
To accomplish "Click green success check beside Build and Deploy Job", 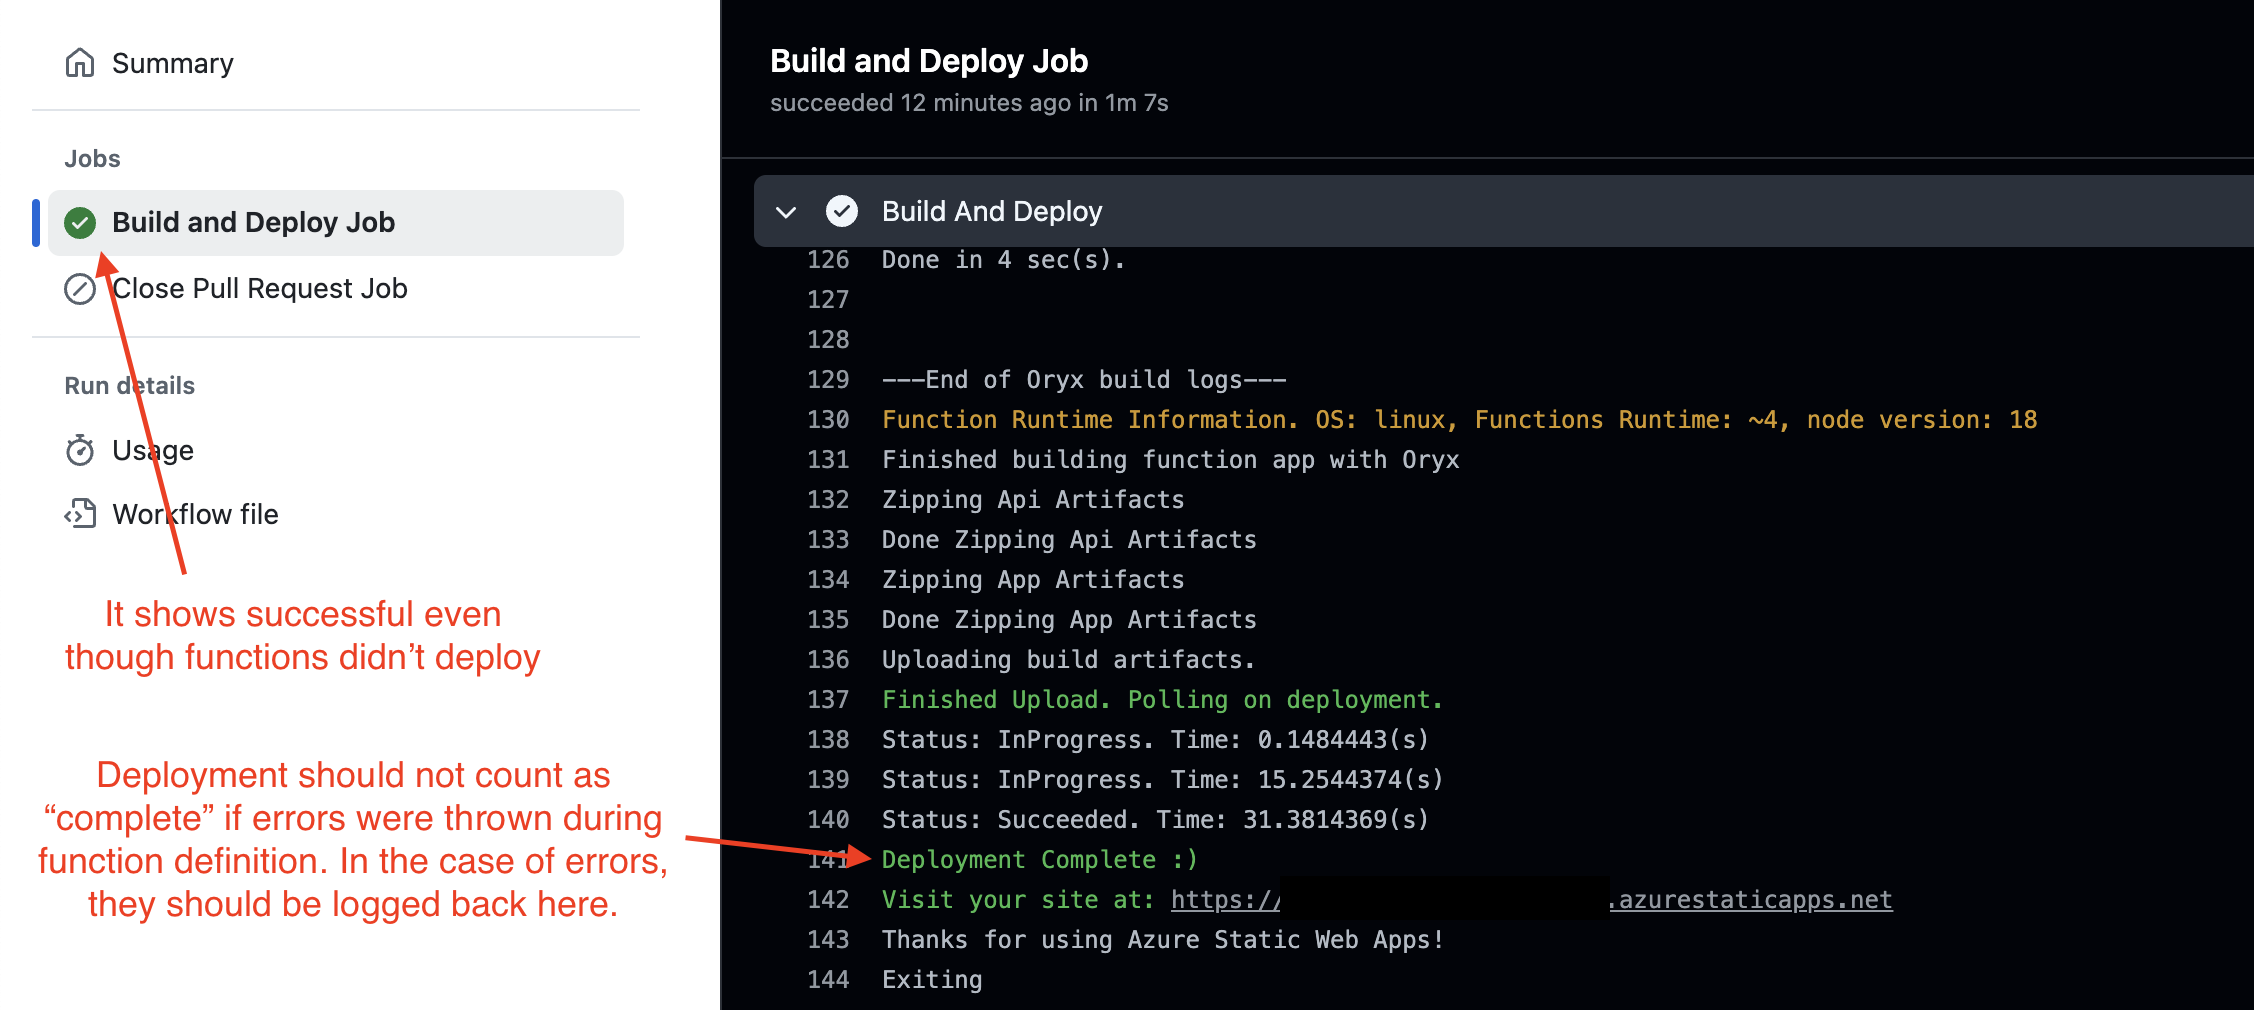I will point(80,223).
